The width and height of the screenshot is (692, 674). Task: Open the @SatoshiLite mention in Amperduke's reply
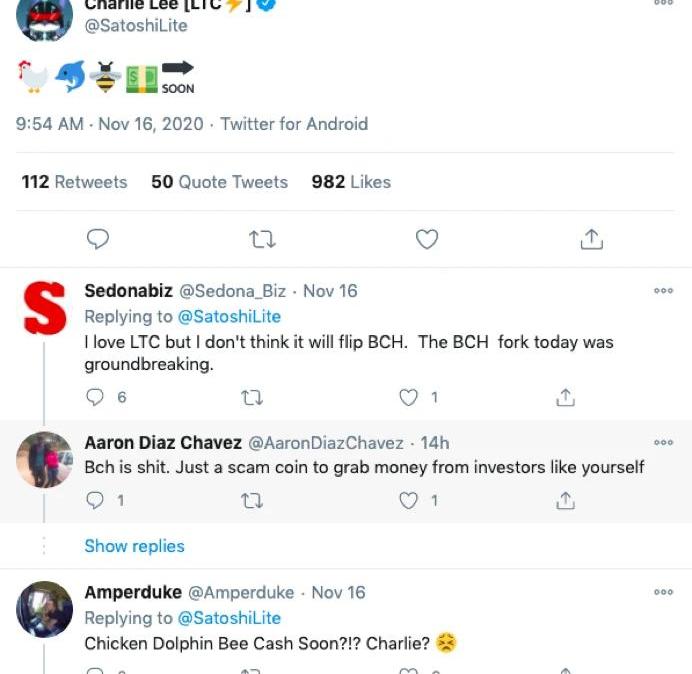(229, 618)
